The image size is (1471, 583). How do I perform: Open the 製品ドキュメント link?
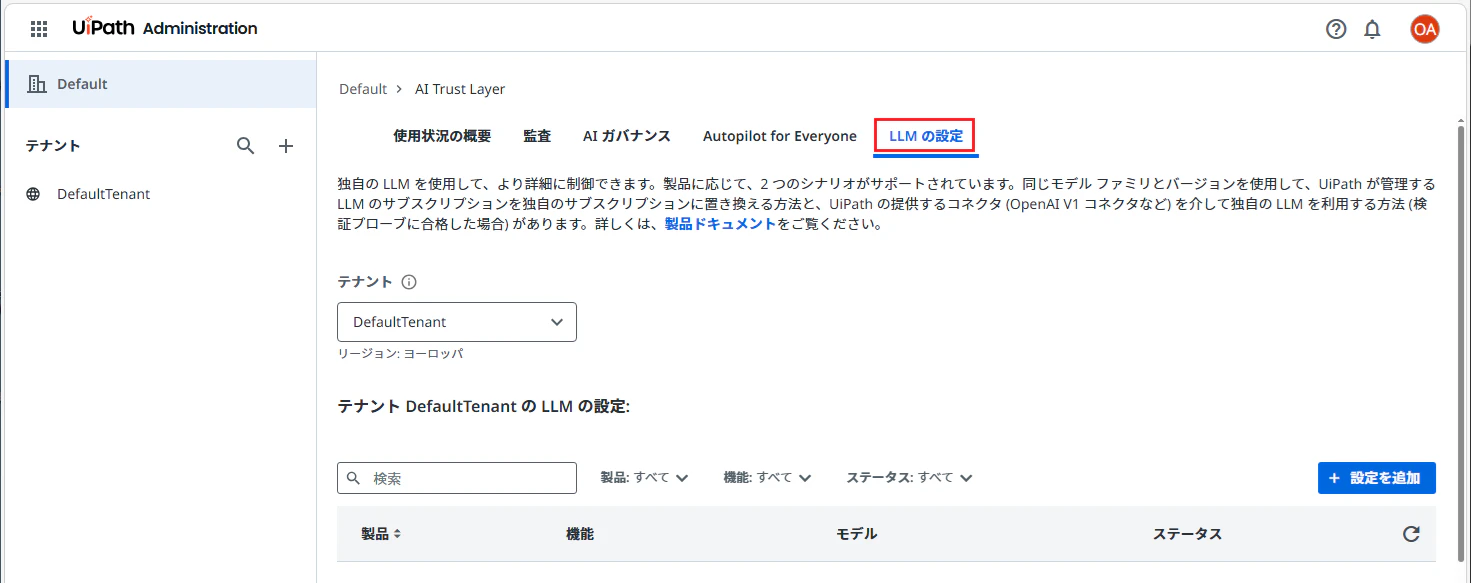click(x=720, y=224)
